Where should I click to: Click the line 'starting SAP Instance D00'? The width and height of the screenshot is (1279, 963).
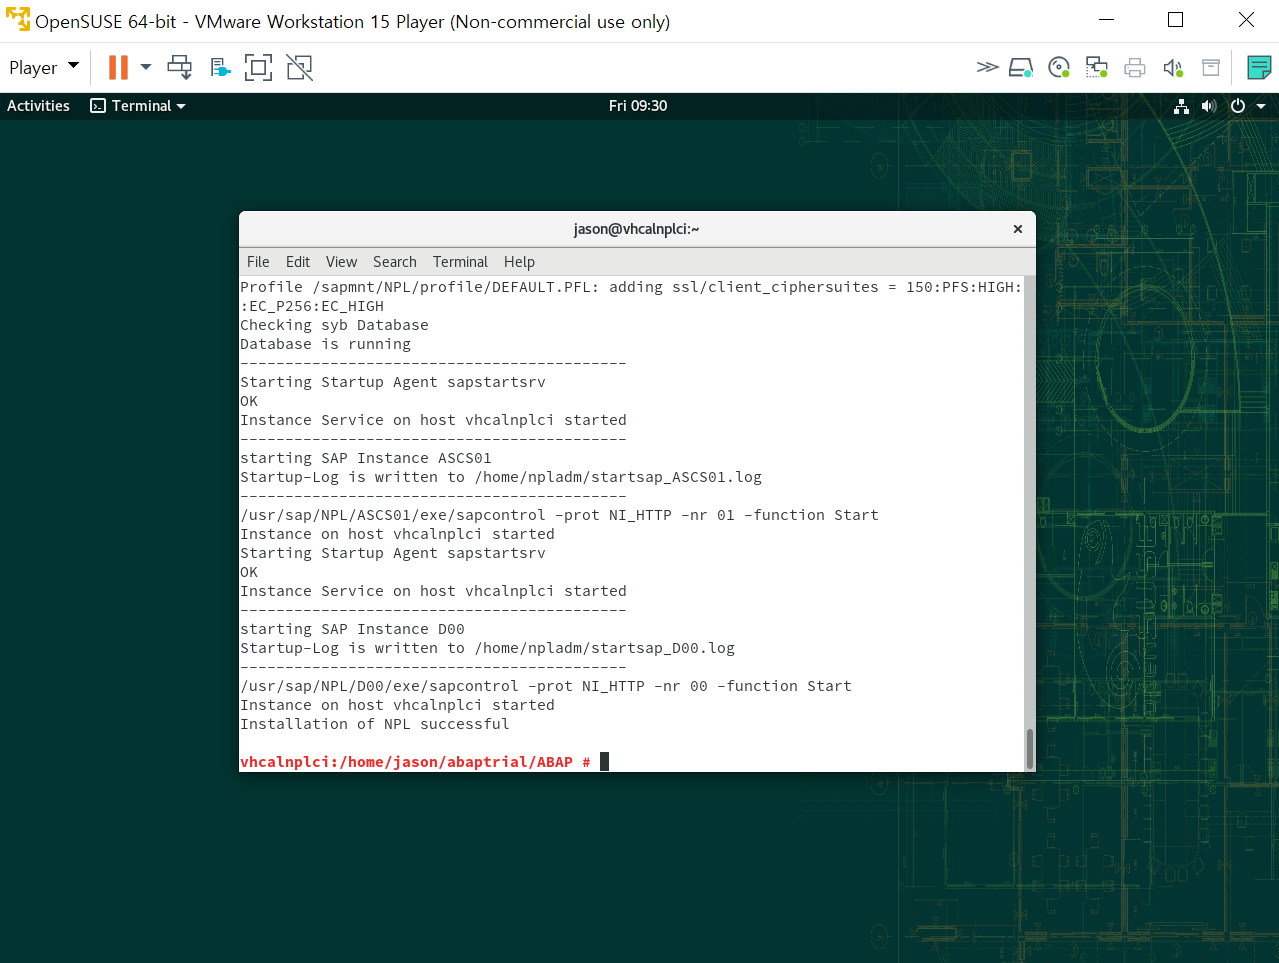(352, 629)
